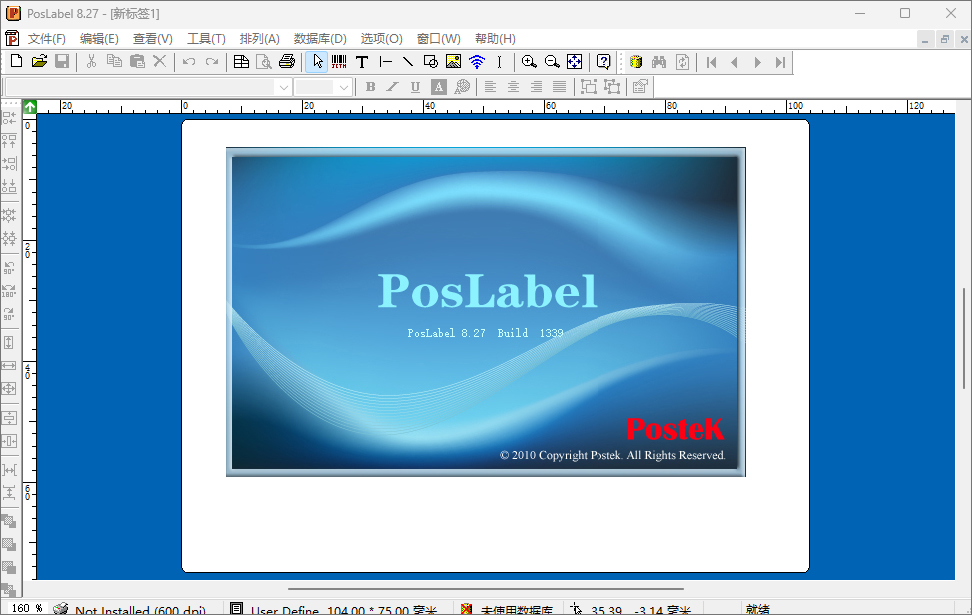Select the text cursor I-beam tool
This screenshot has height=615, width=972.
499,61
